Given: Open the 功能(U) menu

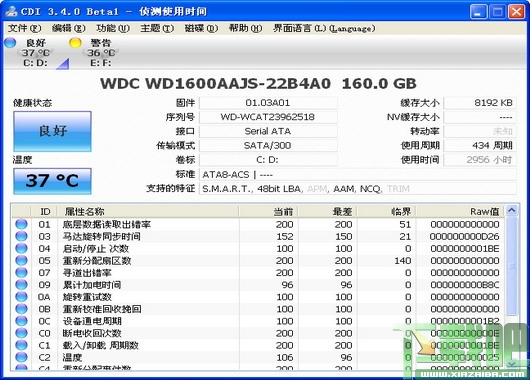Looking at the screenshot, I should coord(113,28).
